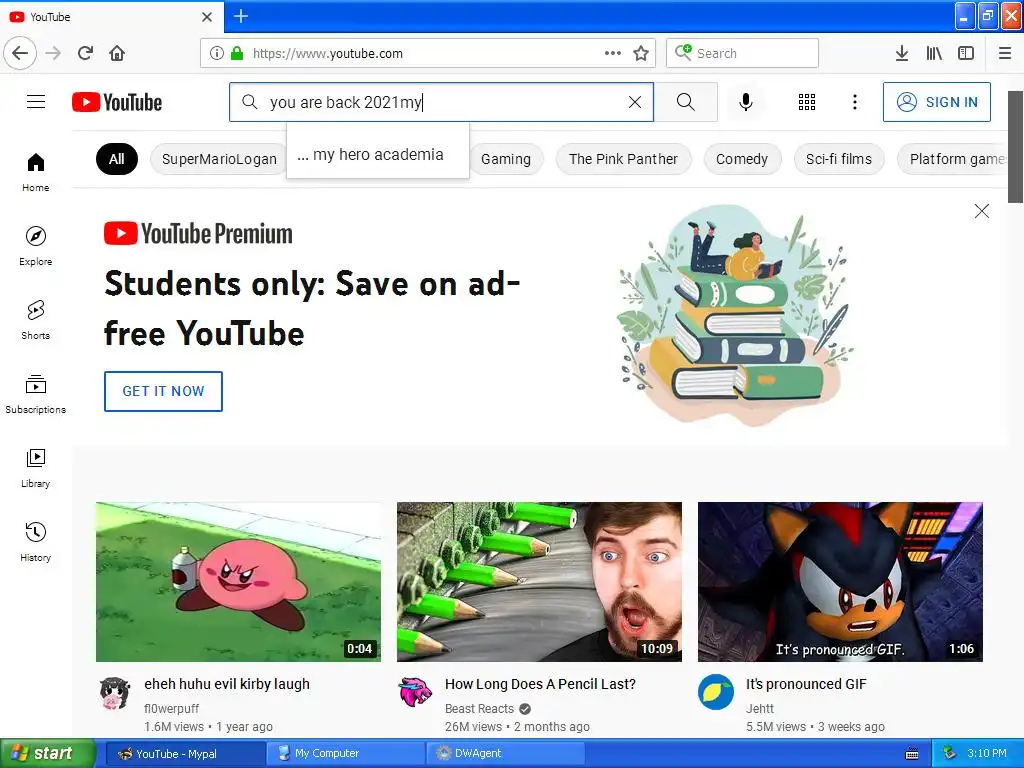
Task: Open the browser library icon
Action: pyautogui.click(x=934, y=53)
